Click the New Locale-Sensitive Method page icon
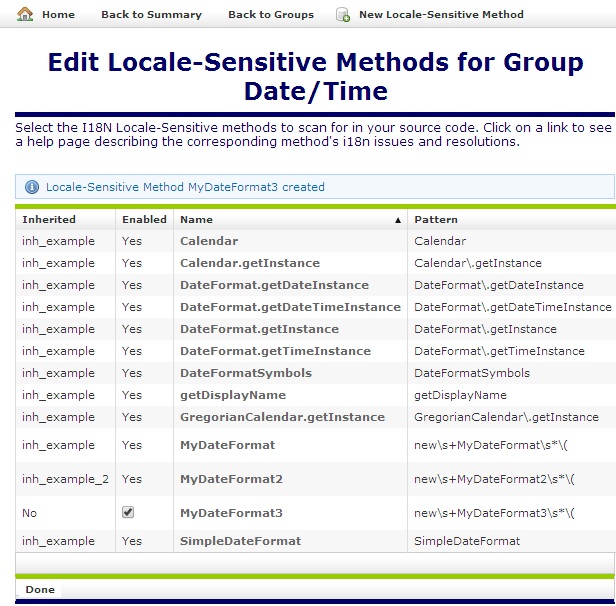 click(x=343, y=15)
